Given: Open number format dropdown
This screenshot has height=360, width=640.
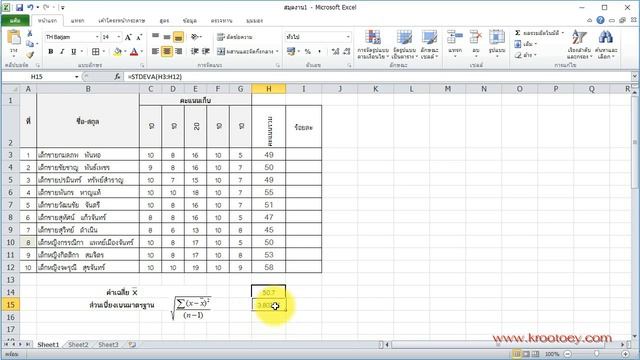Looking at the screenshot, I should (x=348, y=37).
